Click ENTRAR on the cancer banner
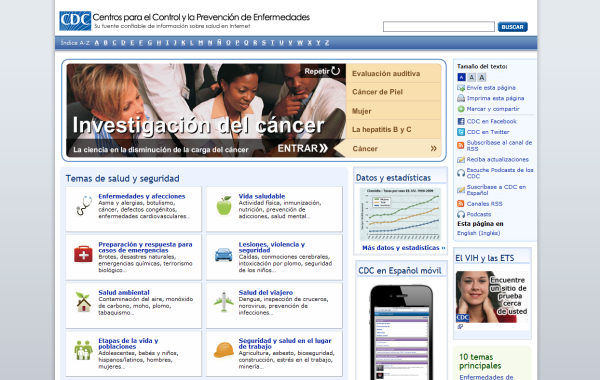This screenshot has width=600, height=380. (x=303, y=148)
